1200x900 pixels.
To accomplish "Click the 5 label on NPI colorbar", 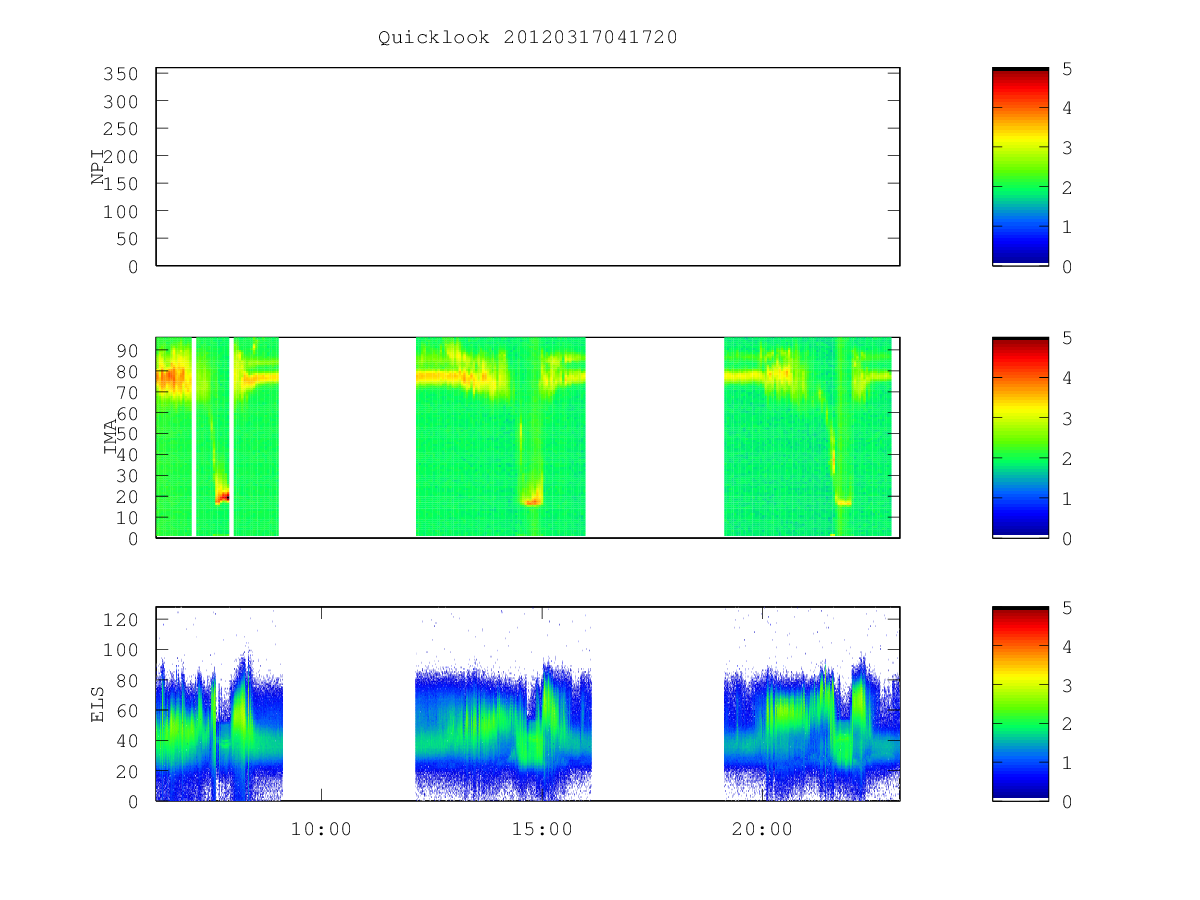I will [1067, 69].
